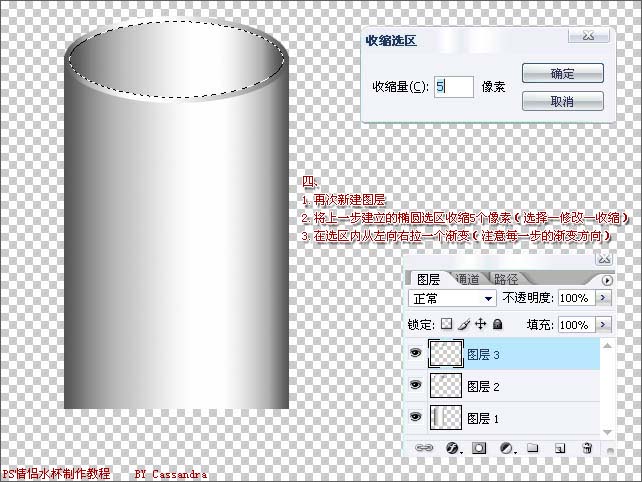Select layer named 图层 2
Viewport: 642px width, 482px height.
tap(483, 387)
